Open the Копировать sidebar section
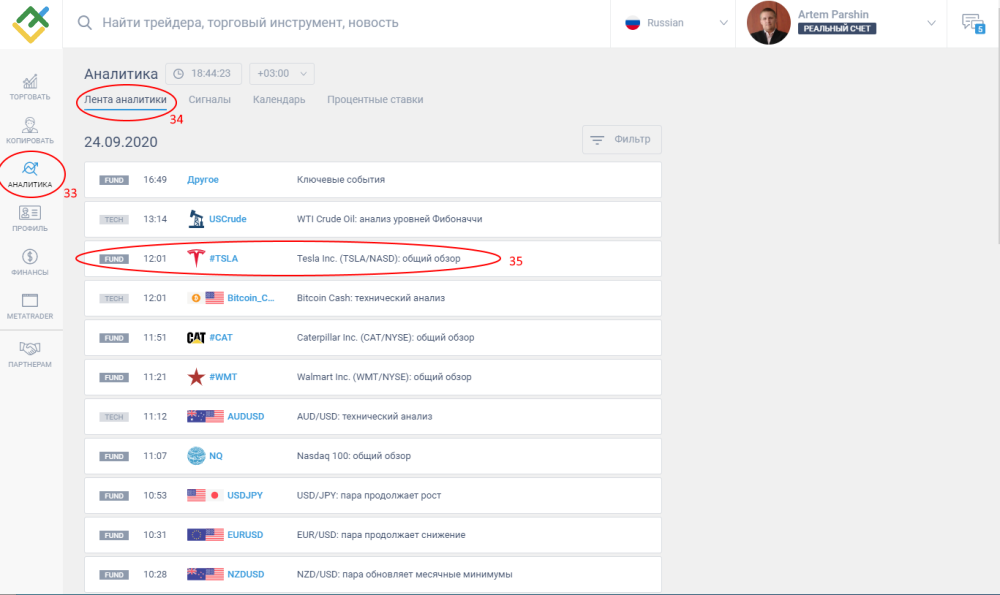This screenshot has width=1000, height=595. 30,131
